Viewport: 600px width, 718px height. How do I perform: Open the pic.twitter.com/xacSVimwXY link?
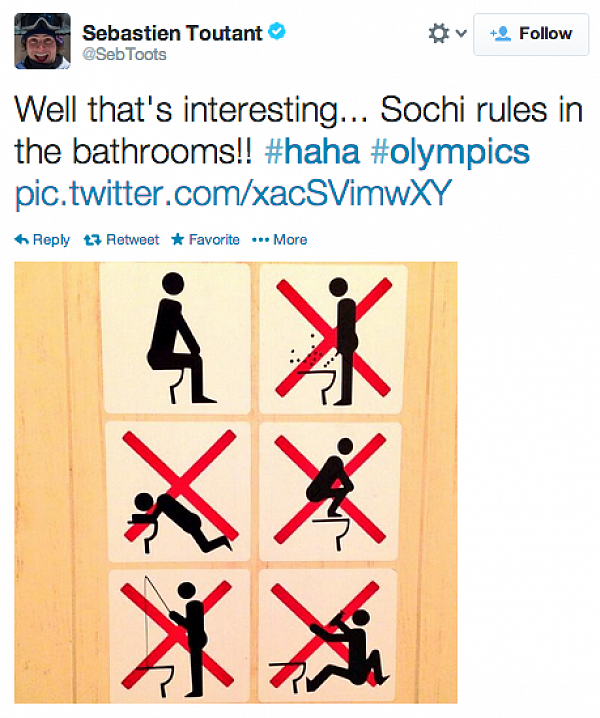click(233, 194)
